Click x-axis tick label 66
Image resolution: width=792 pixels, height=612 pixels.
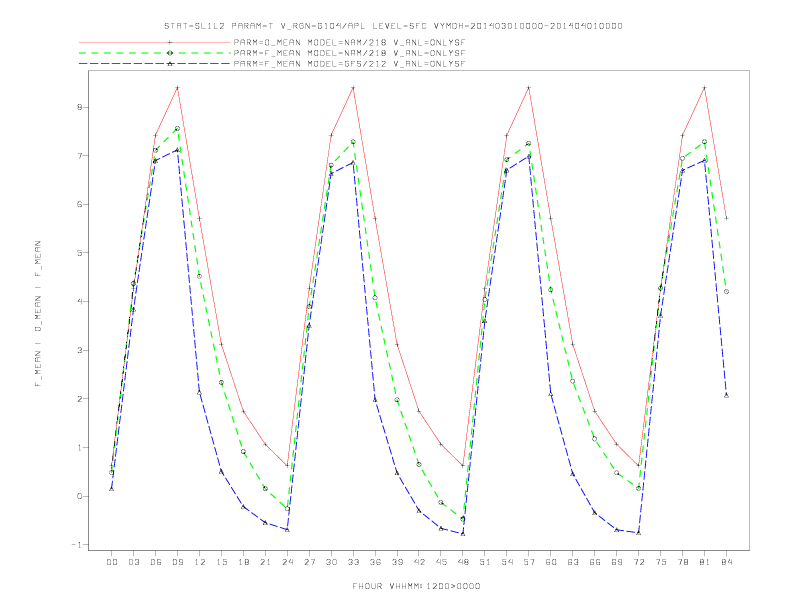595,562
